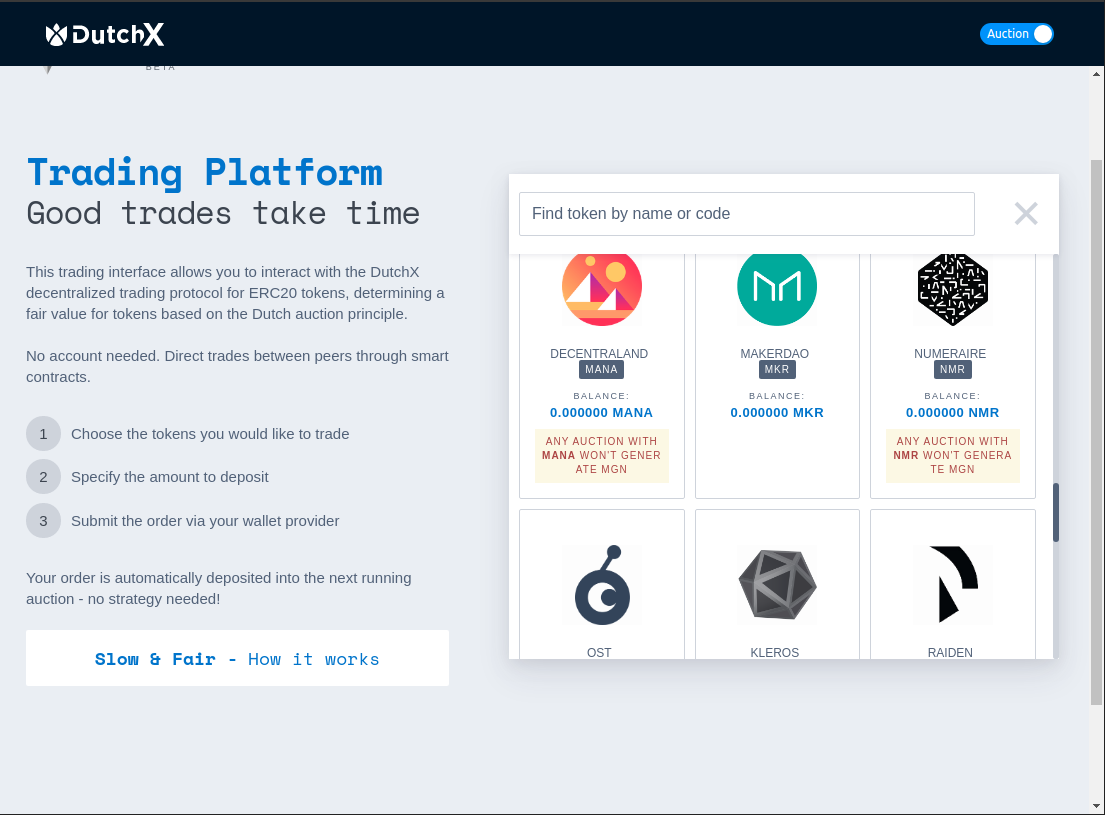1105x815 pixels.
Task: Click the NMR won't generate MGN warning
Action: 952,455
